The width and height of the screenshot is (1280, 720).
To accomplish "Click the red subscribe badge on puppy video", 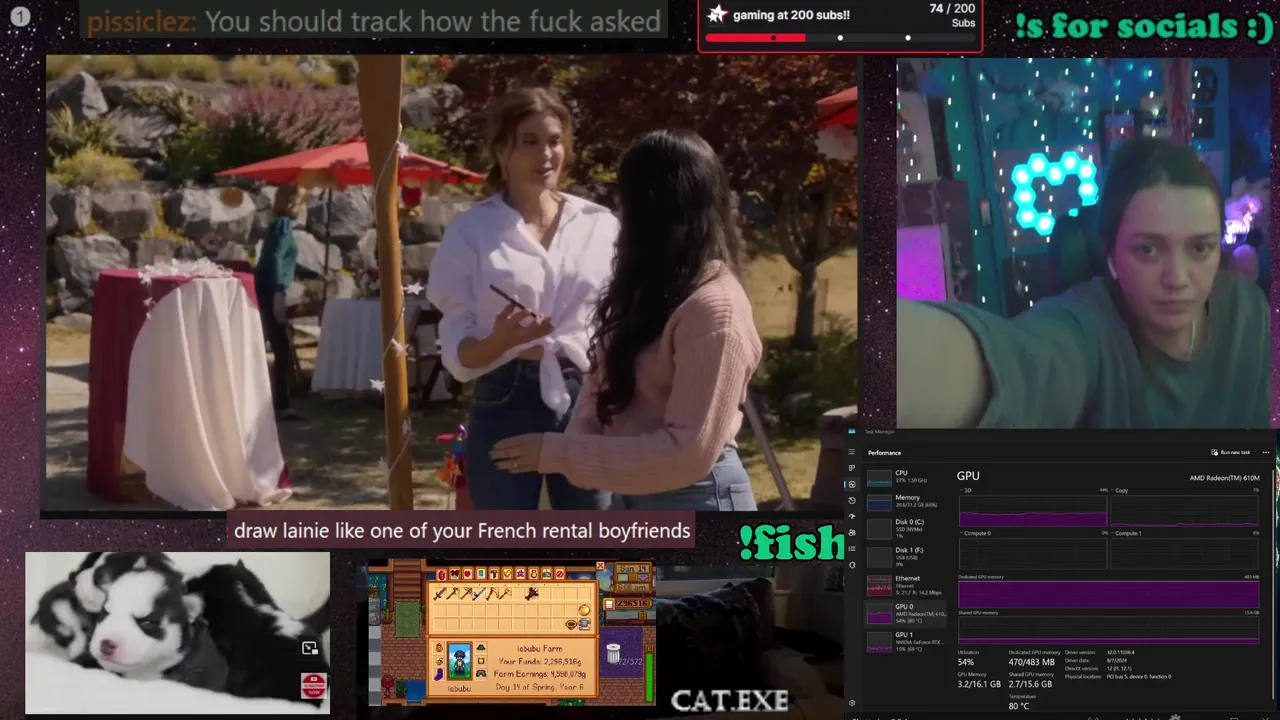I will [314, 686].
